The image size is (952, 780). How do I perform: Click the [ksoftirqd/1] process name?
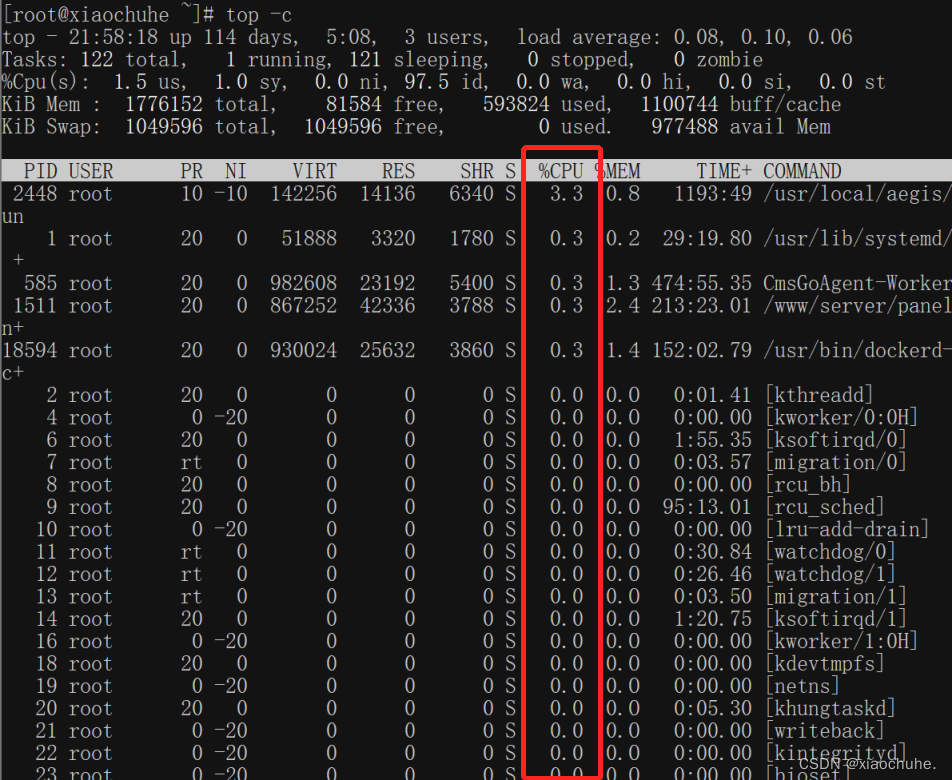(836, 619)
